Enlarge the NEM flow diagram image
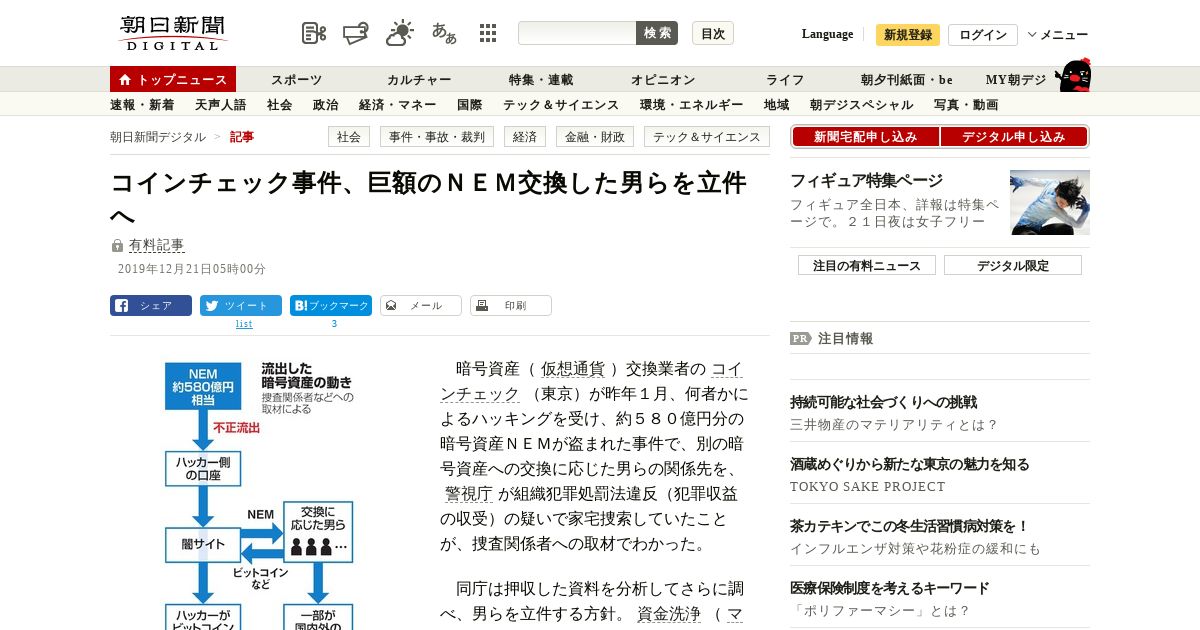The image size is (1200, 630). click(x=260, y=493)
